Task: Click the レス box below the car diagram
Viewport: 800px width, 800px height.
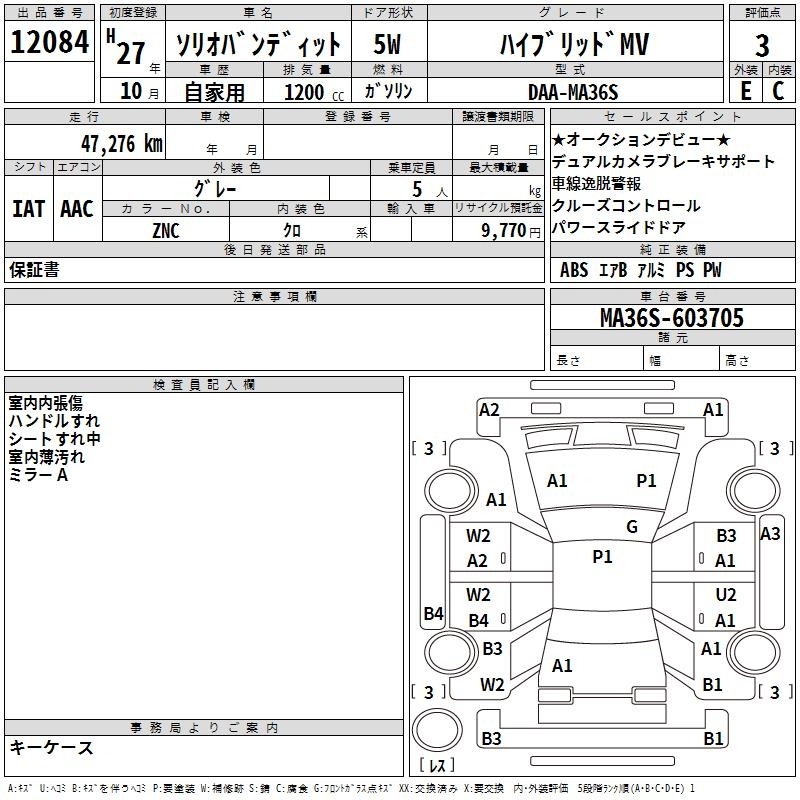Action: point(437,766)
